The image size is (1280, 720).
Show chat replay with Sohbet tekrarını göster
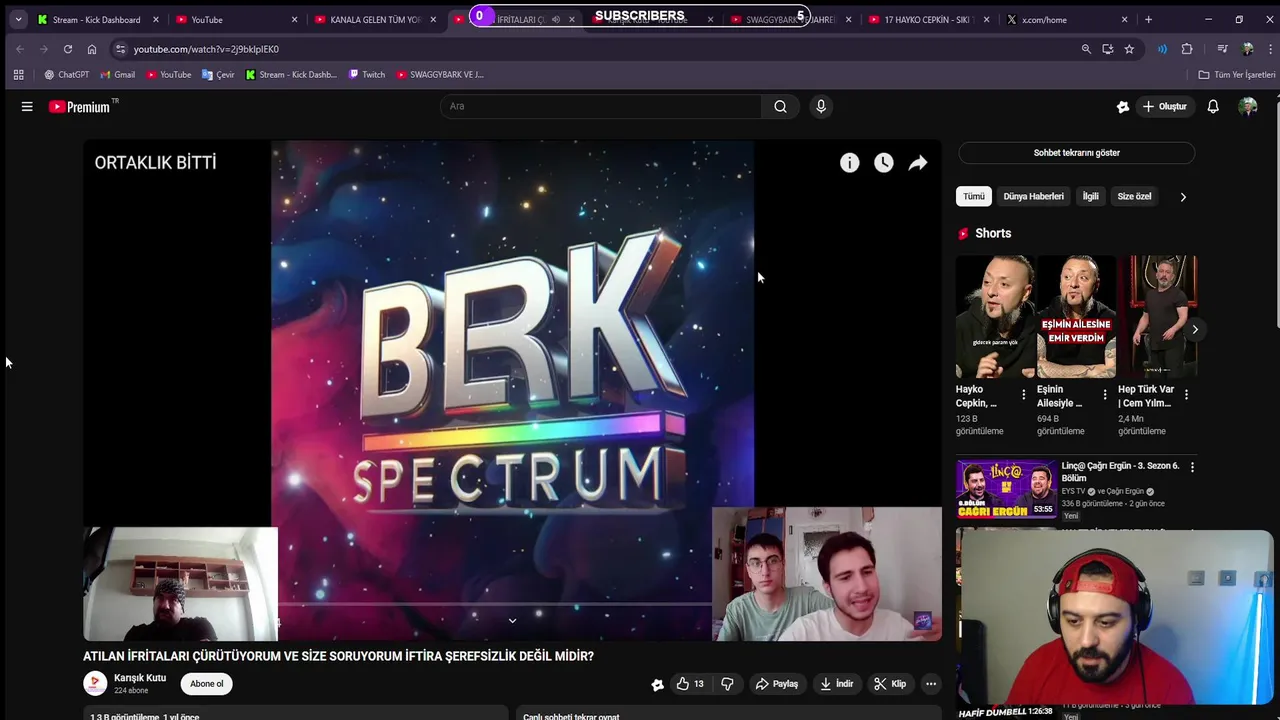1076,153
